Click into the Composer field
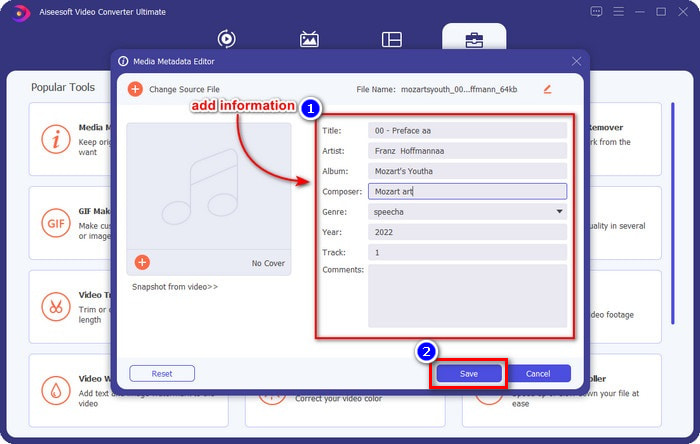 (467, 191)
